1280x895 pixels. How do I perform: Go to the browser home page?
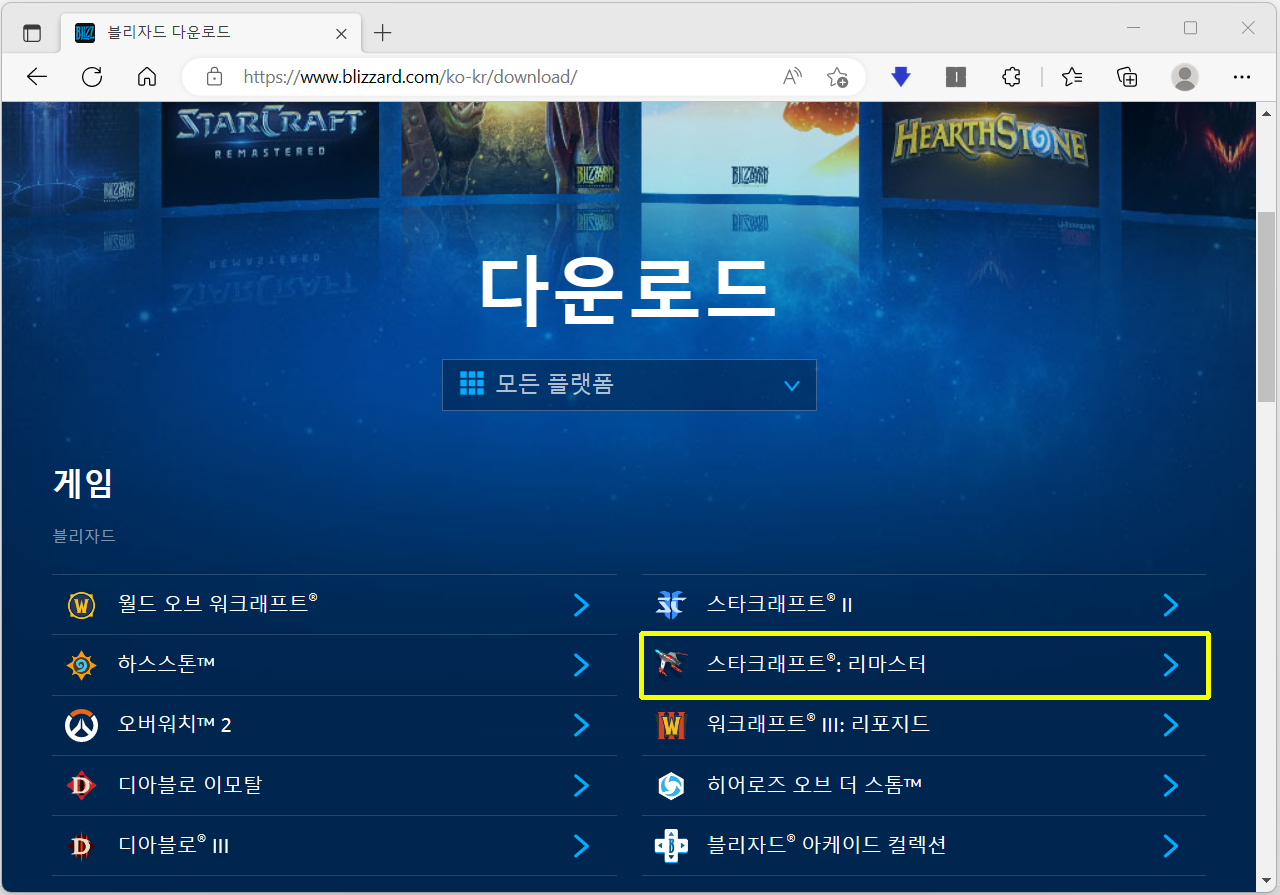tap(147, 77)
